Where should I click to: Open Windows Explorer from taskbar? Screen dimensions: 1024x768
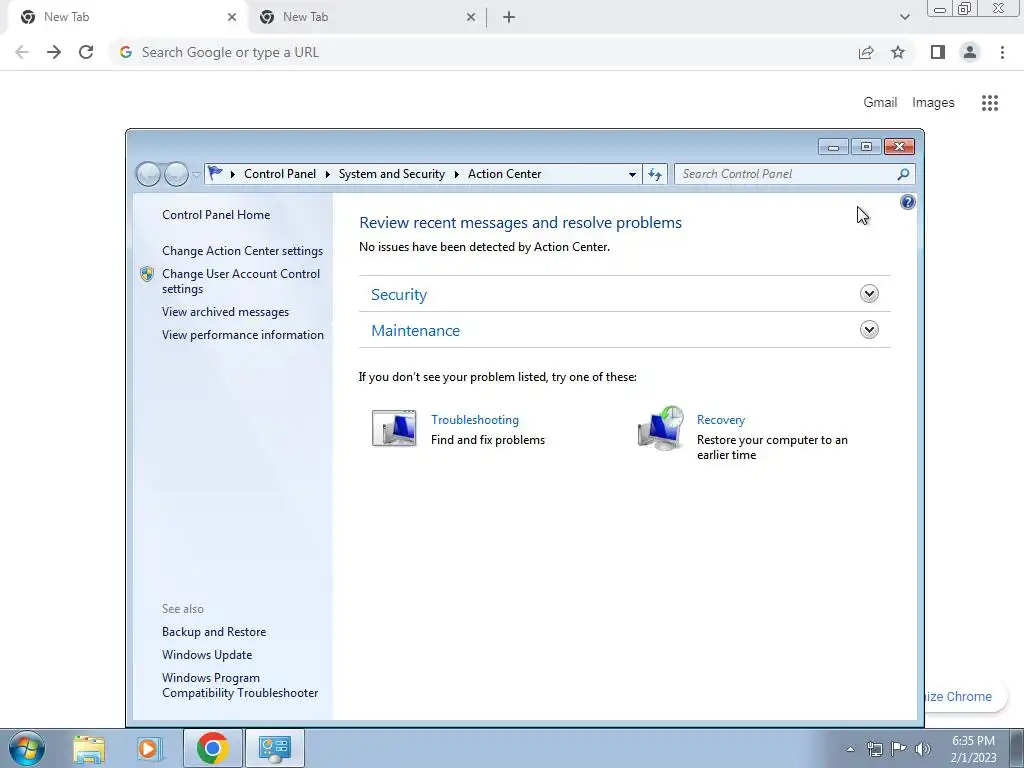point(89,748)
